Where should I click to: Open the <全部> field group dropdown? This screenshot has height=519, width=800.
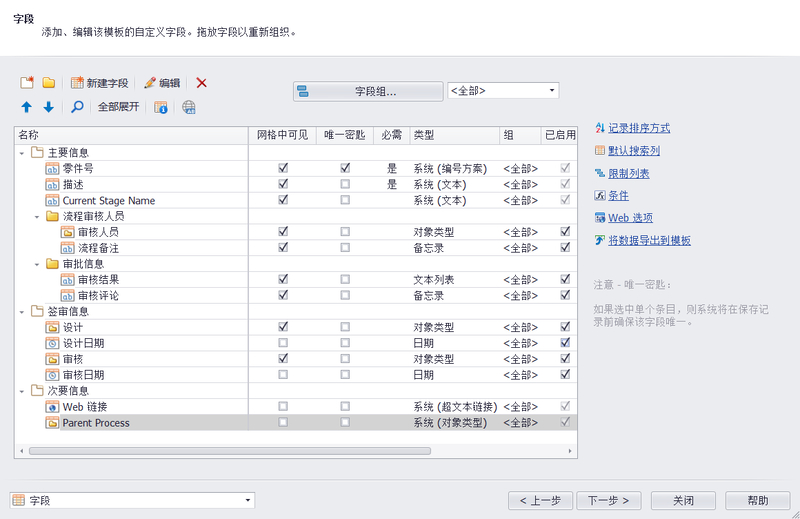(x=503, y=91)
